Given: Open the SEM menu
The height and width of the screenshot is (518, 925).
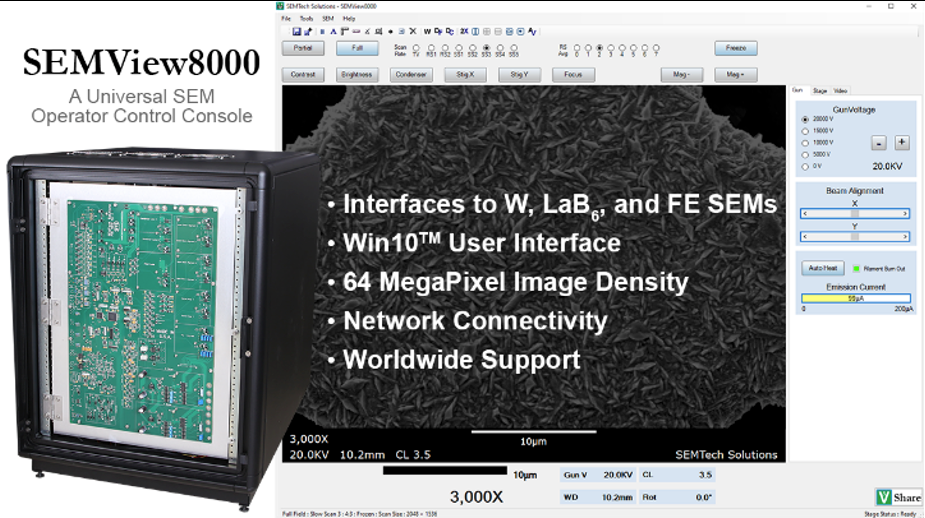Looking at the screenshot, I should pyautogui.click(x=328, y=19).
